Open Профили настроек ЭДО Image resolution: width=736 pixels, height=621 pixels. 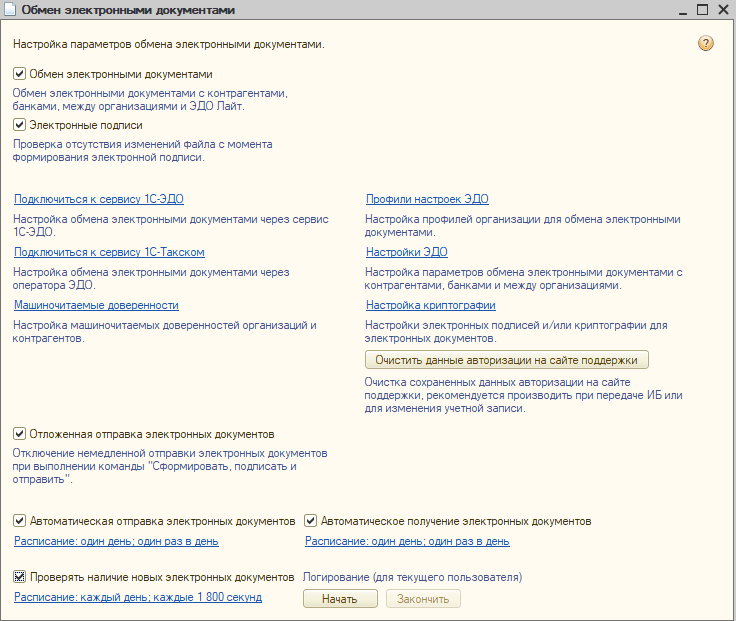(x=427, y=199)
